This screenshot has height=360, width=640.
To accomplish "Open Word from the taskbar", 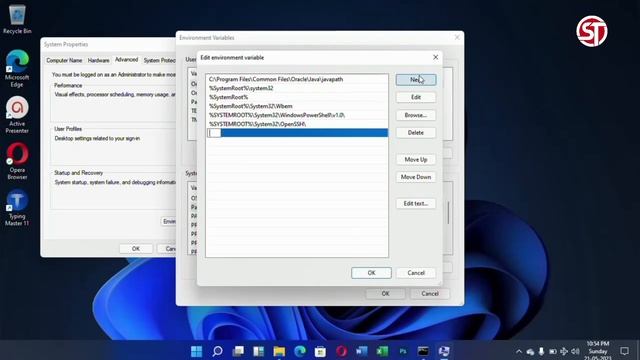I will point(362,351).
